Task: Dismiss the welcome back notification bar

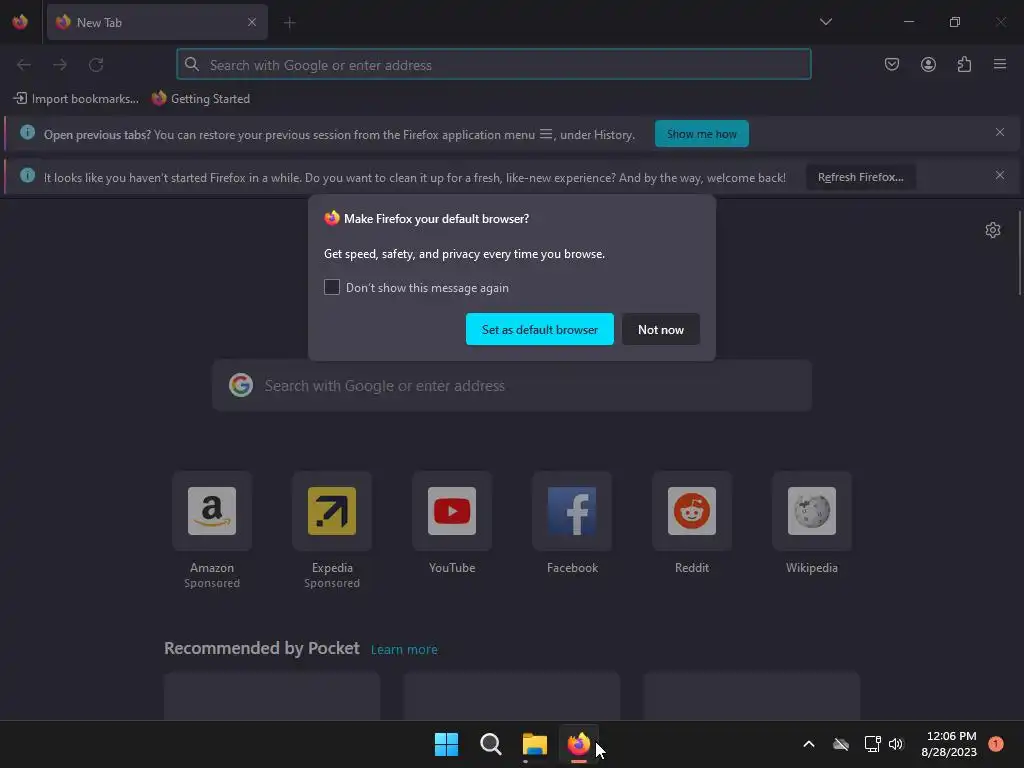Action: click(x=1000, y=175)
